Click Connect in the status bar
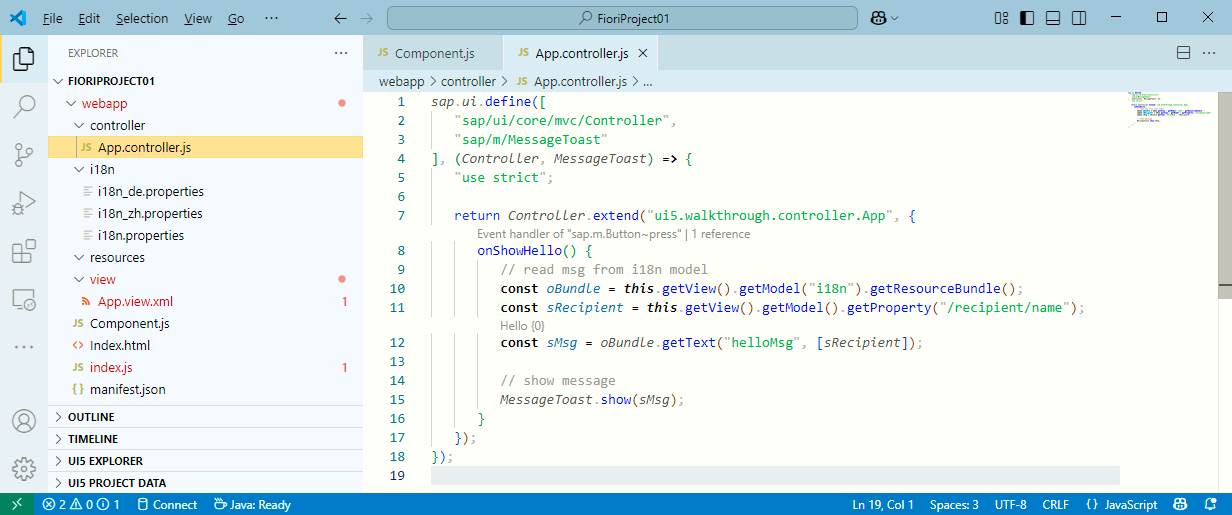The height and width of the screenshot is (515, 1232). tap(167, 505)
